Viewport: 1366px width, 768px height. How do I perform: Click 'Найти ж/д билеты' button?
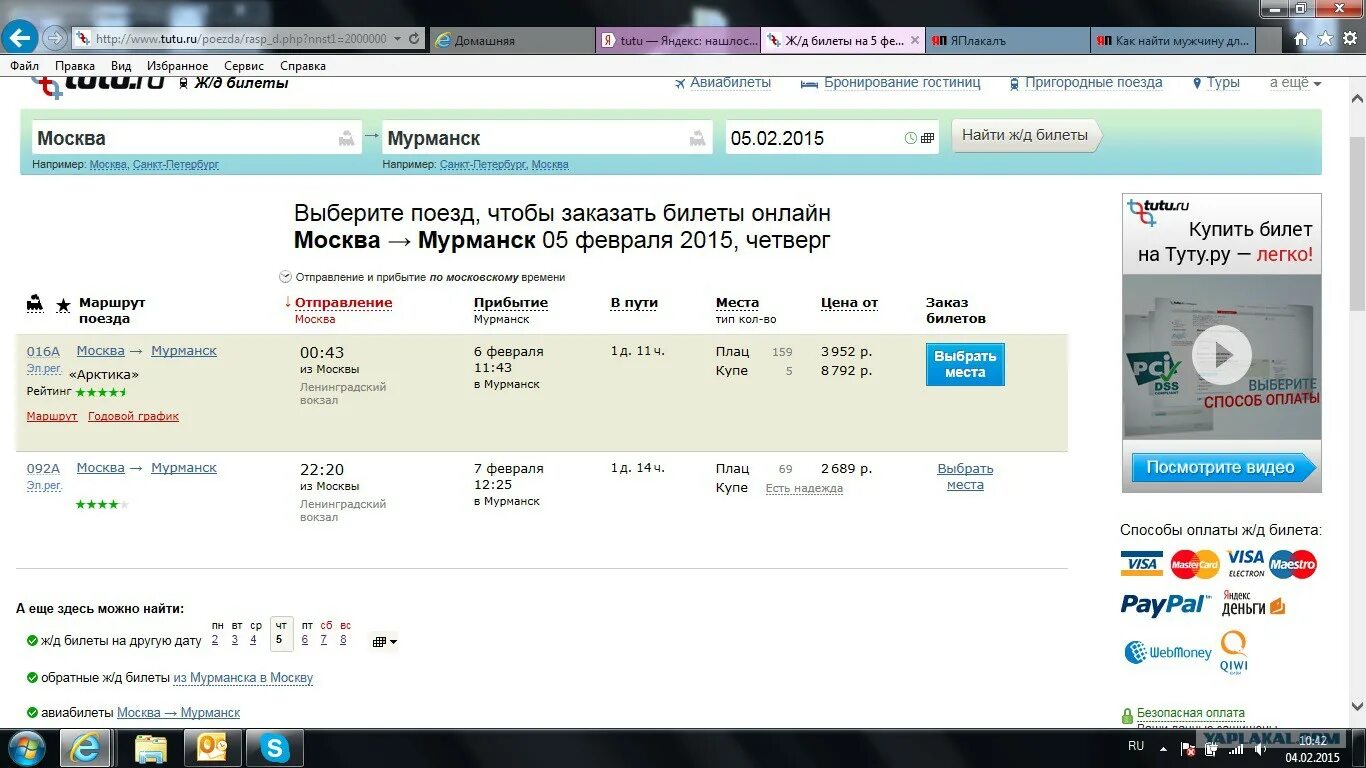1025,135
